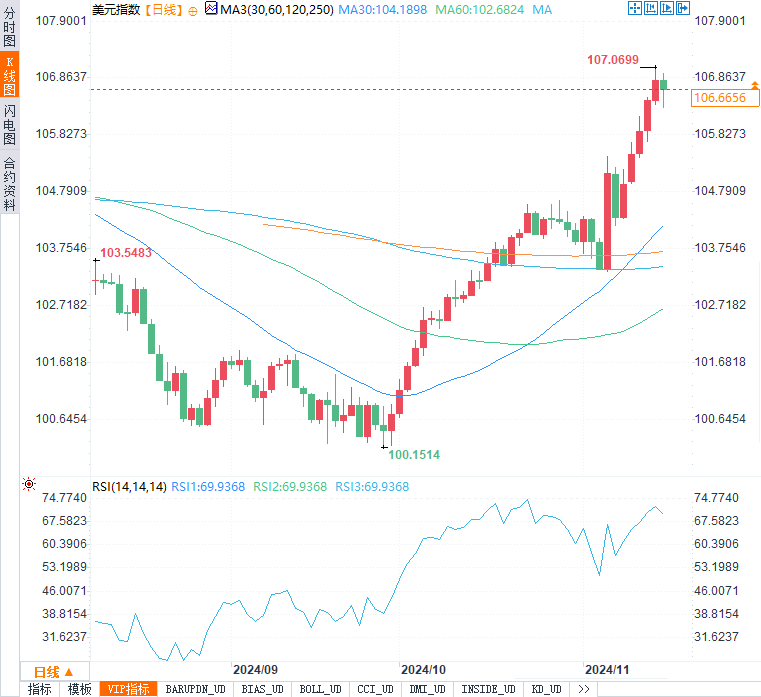Click the 【日线】 period label in title
Image resolution: width=761 pixels, height=697 pixels.
[x=164, y=10]
